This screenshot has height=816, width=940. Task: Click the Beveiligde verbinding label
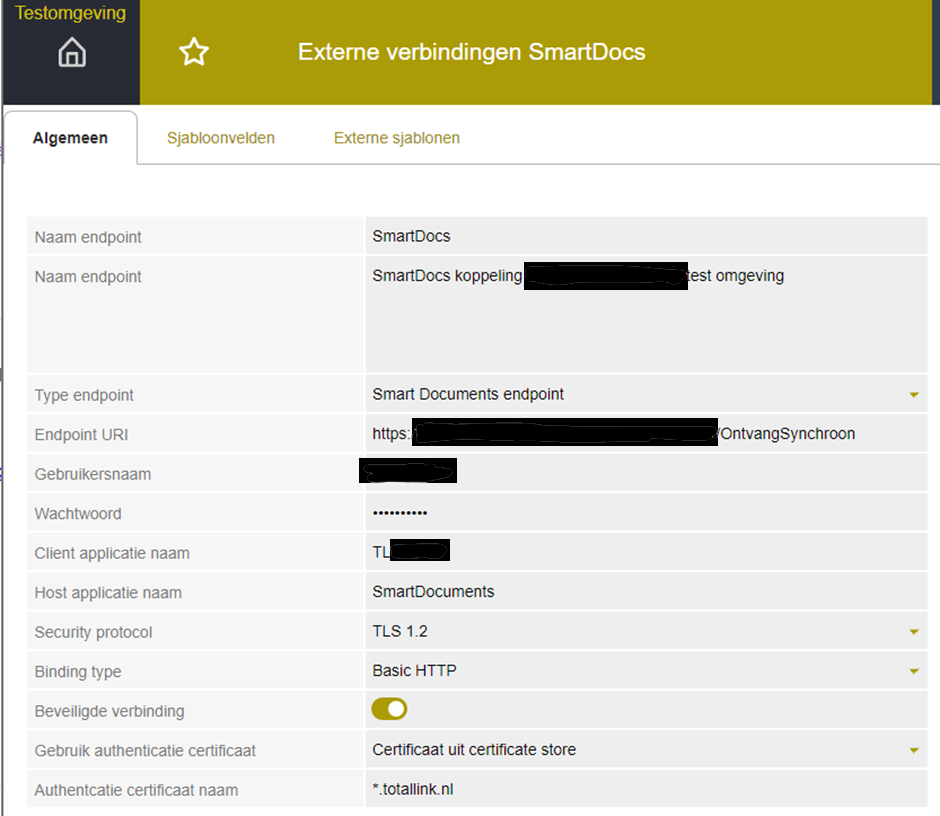point(110,711)
